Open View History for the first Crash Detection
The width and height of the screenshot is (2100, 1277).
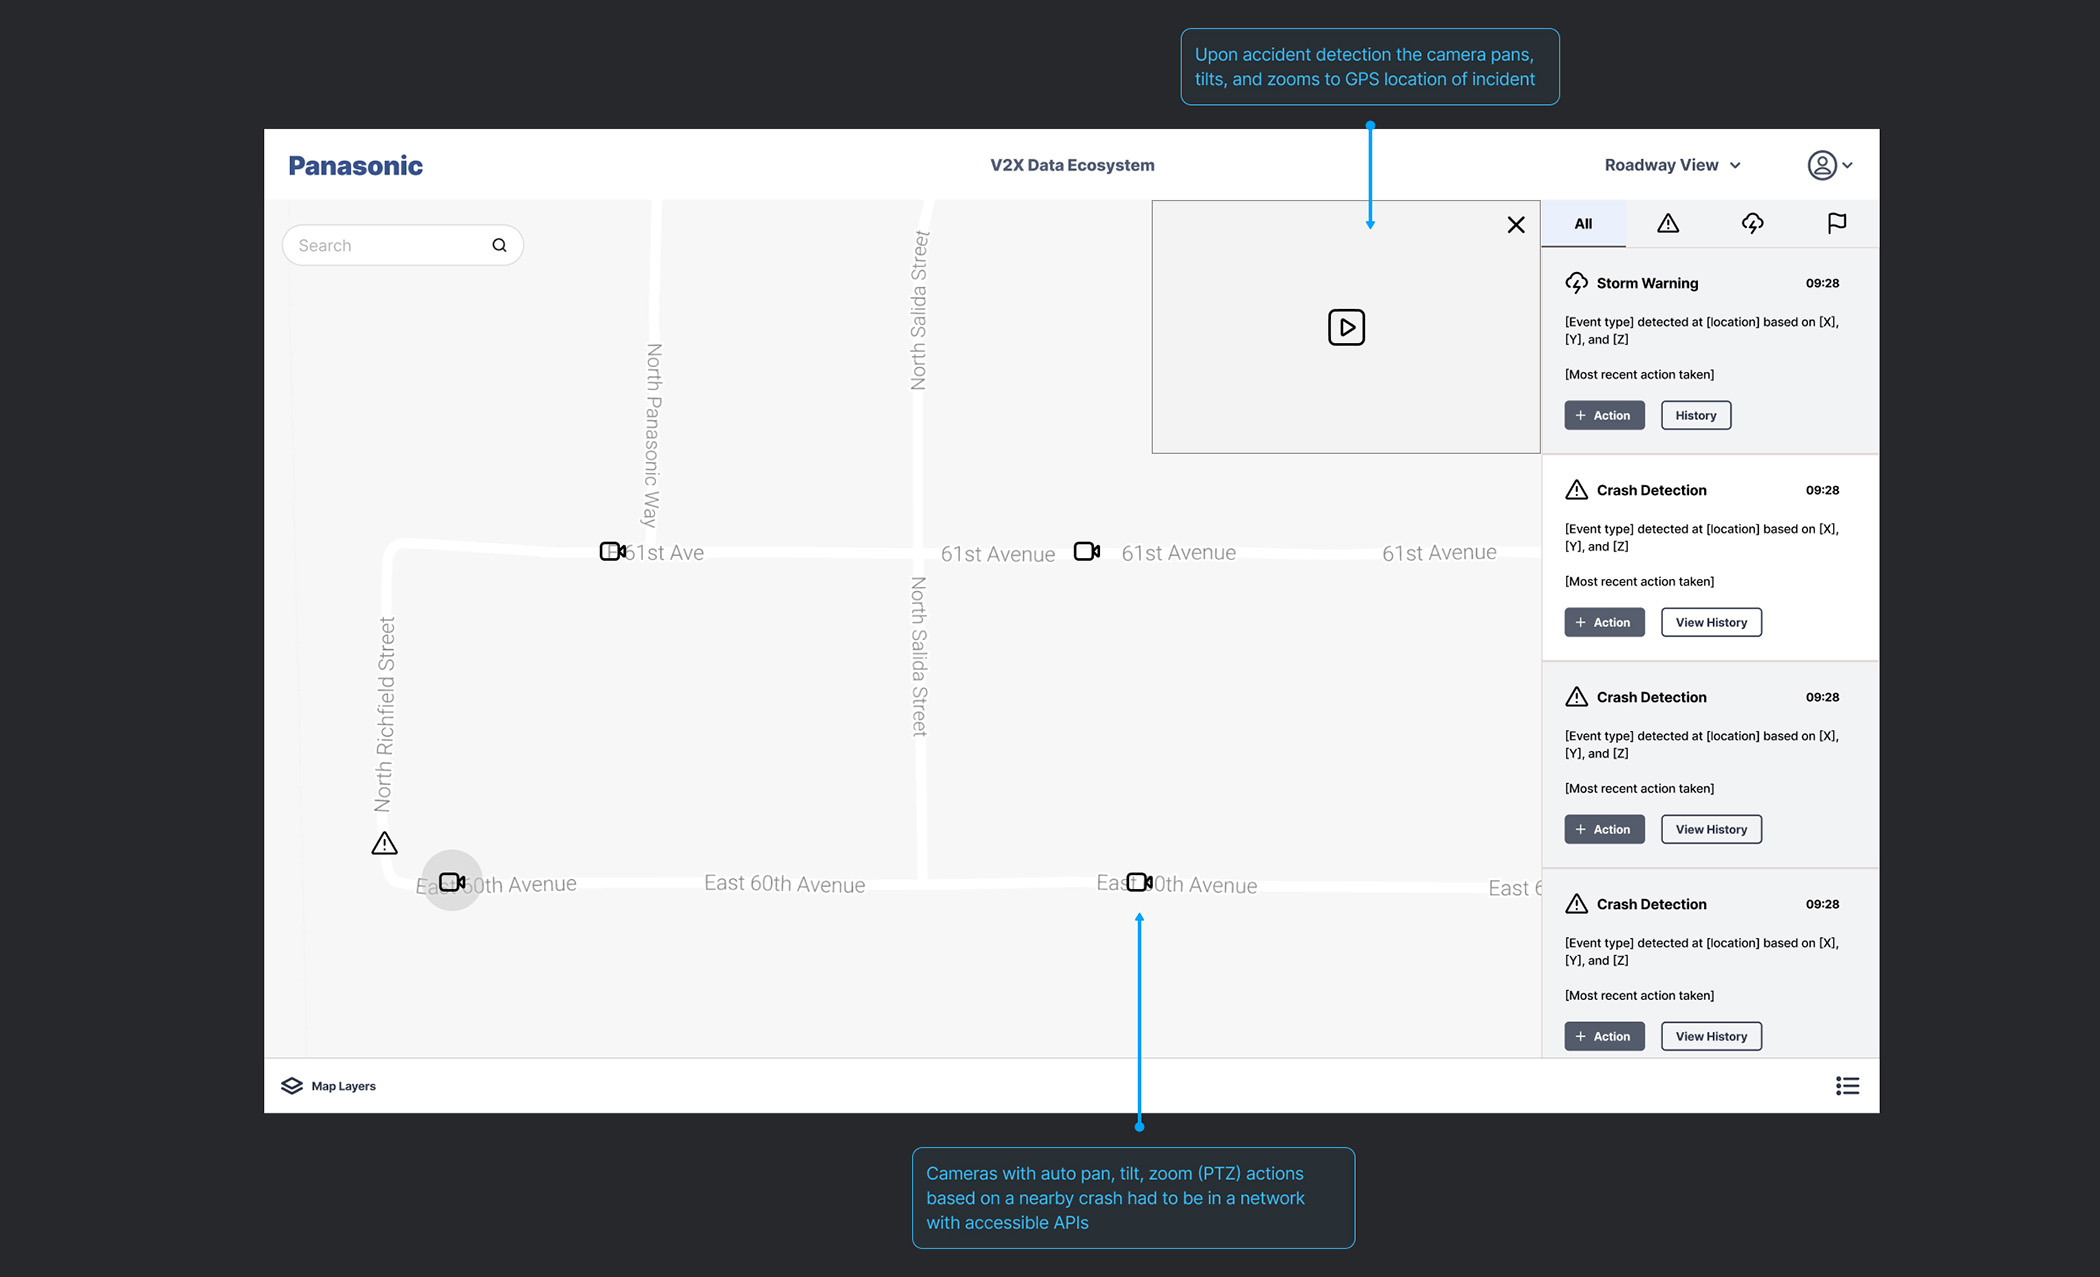(1710, 622)
